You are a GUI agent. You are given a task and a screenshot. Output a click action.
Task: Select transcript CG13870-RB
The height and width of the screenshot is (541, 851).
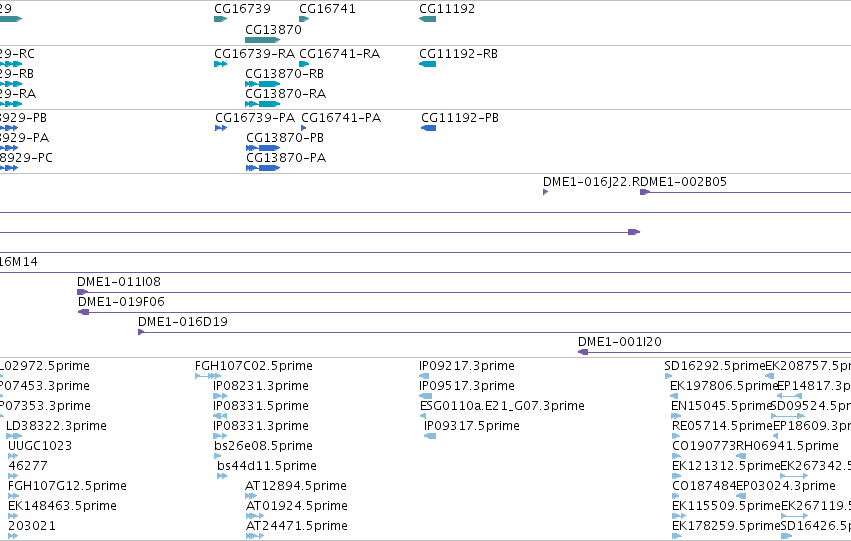pyautogui.click(x=284, y=74)
